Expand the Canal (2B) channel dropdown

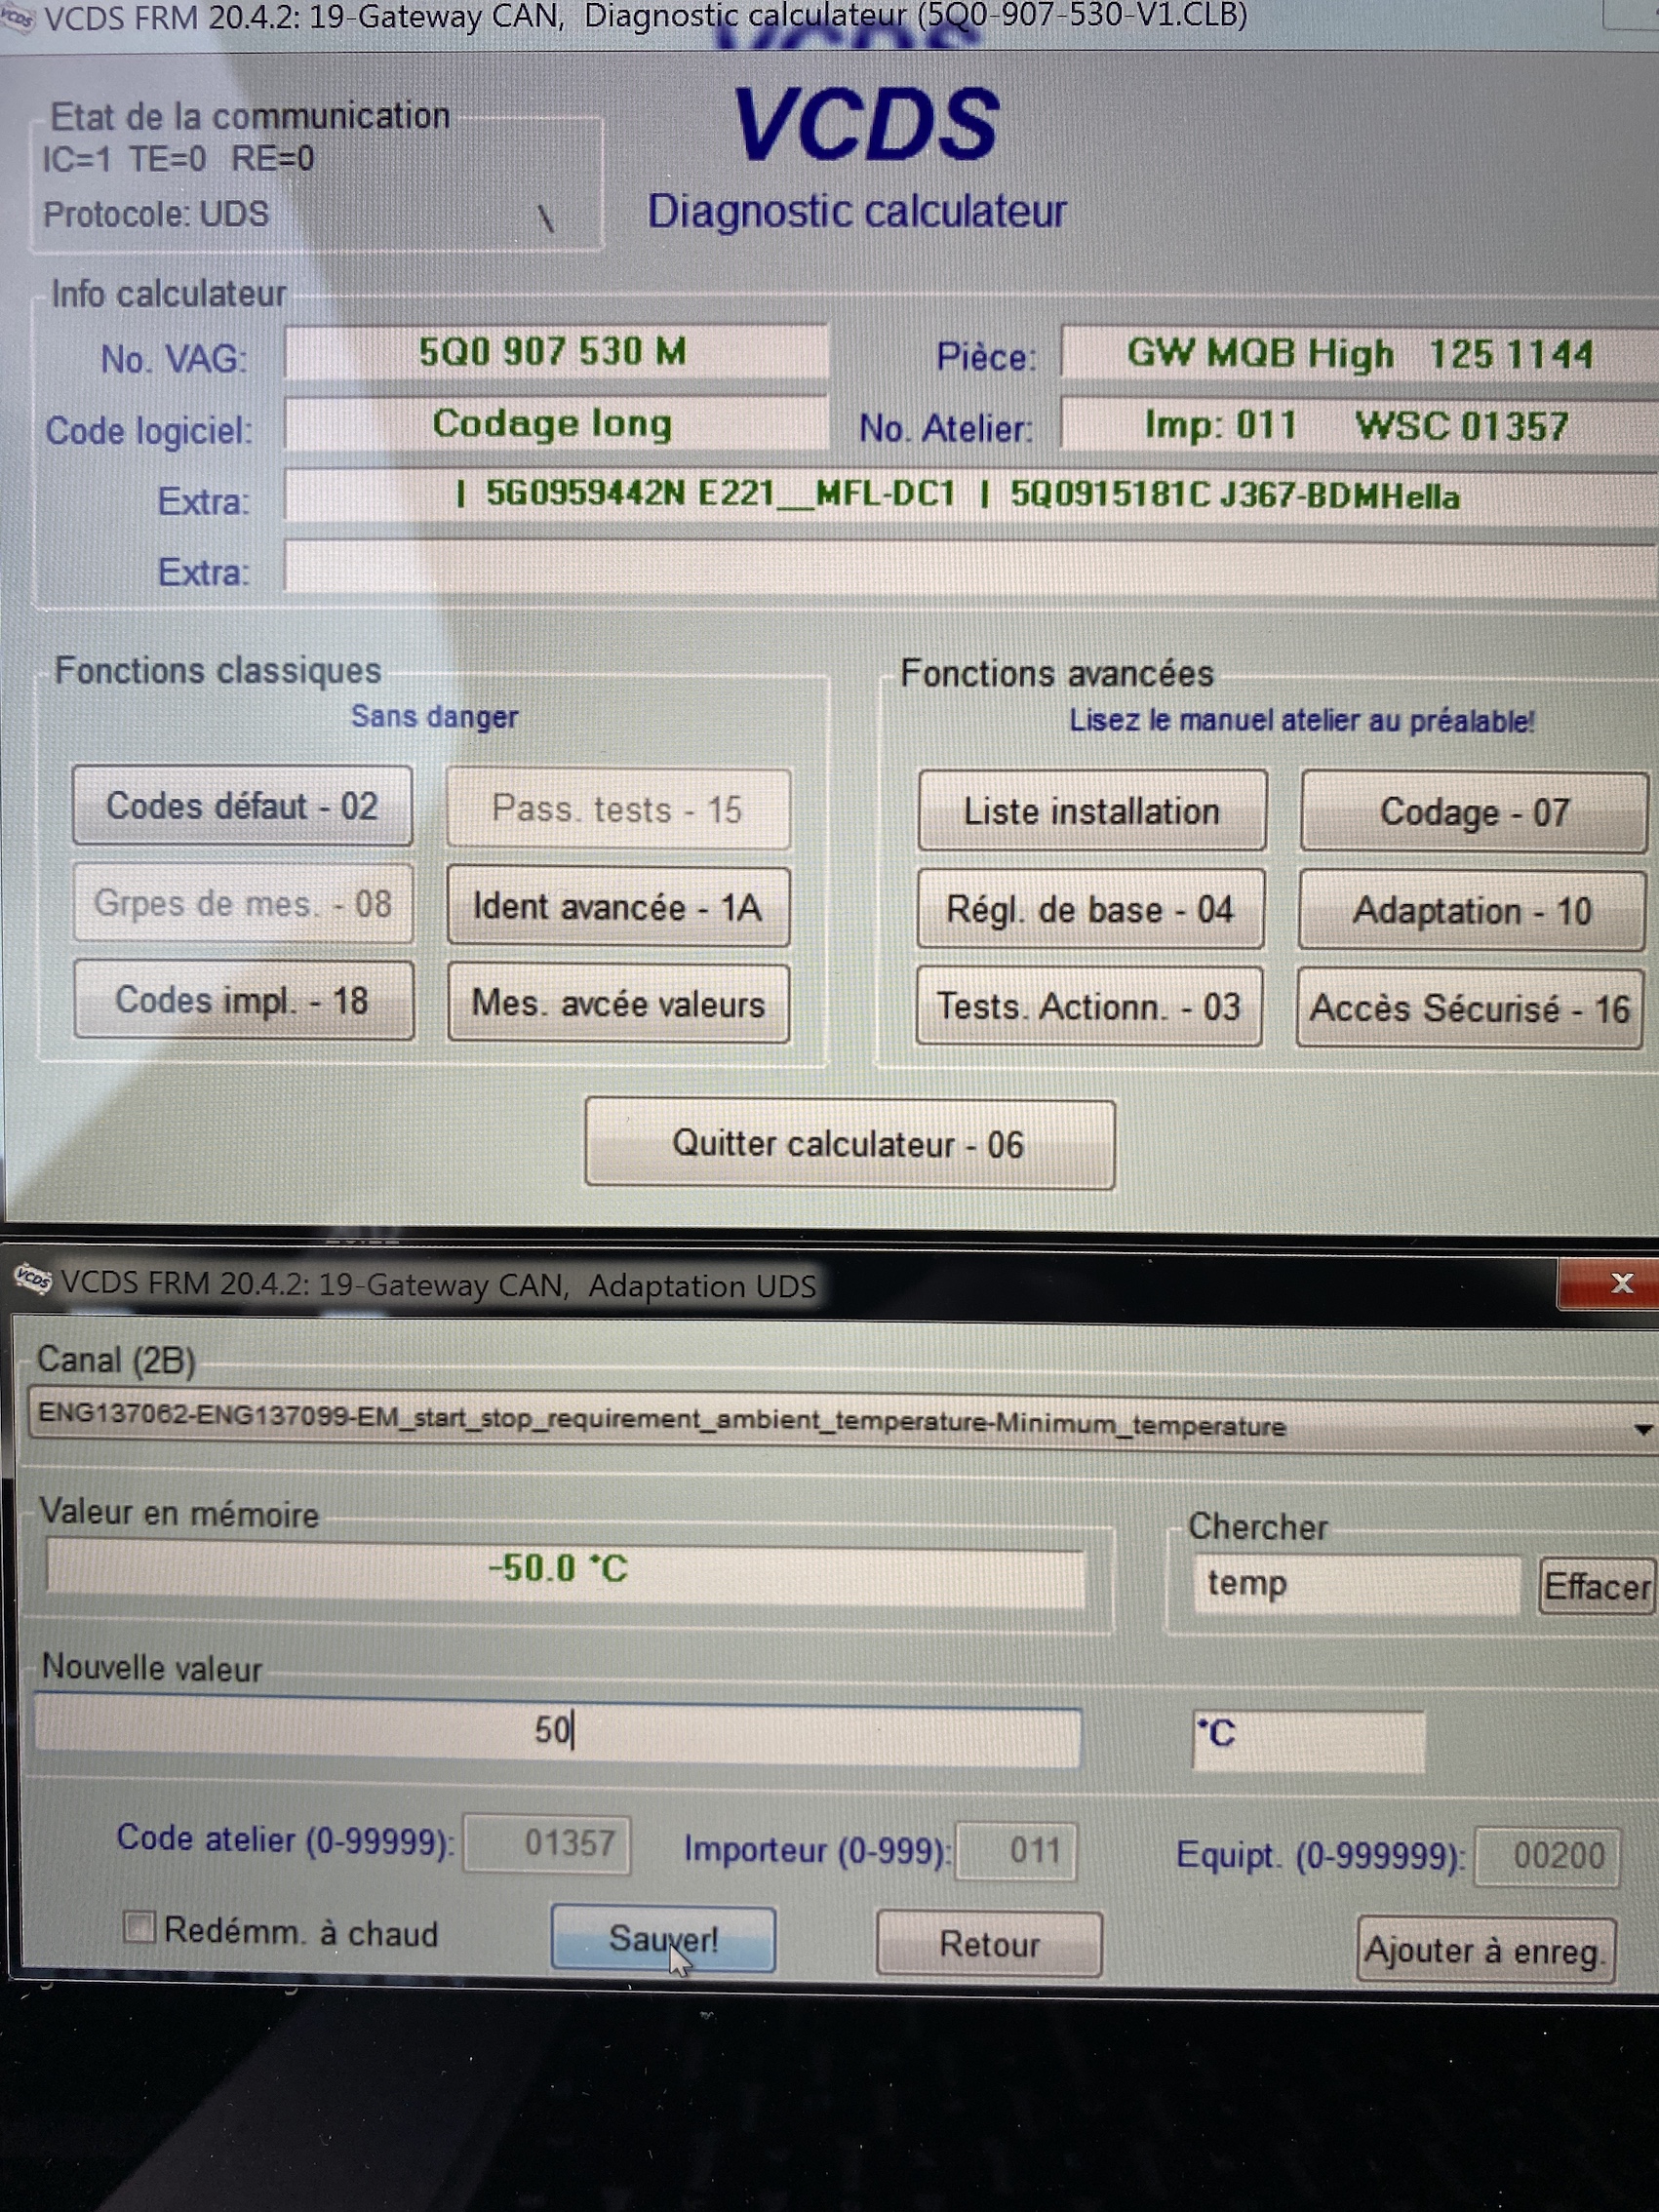(x=1642, y=1429)
